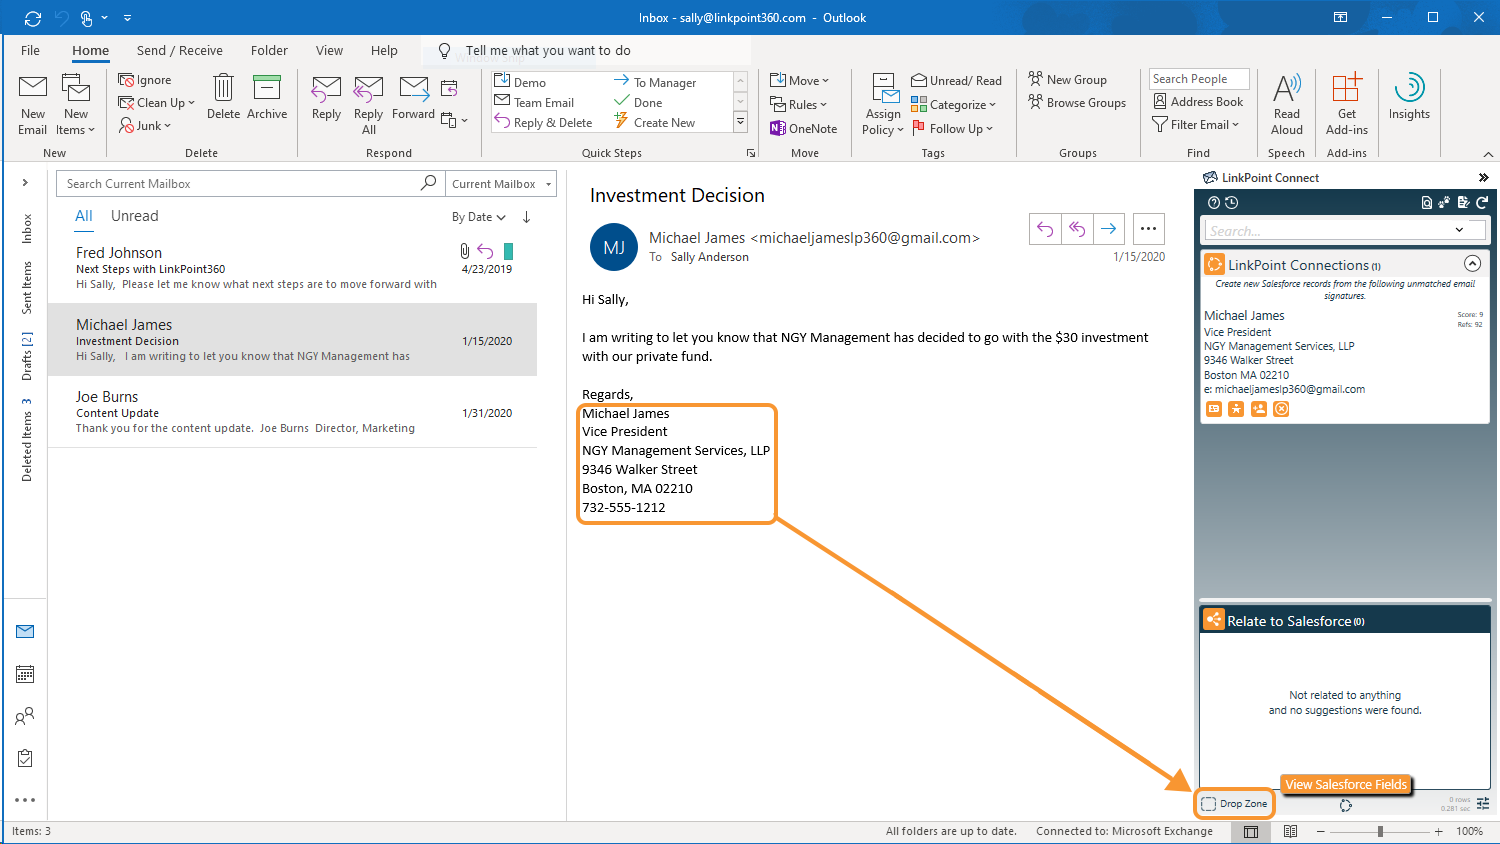The width and height of the screenshot is (1500, 844).
Task: Open Junk dropdown
Action: [146, 126]
